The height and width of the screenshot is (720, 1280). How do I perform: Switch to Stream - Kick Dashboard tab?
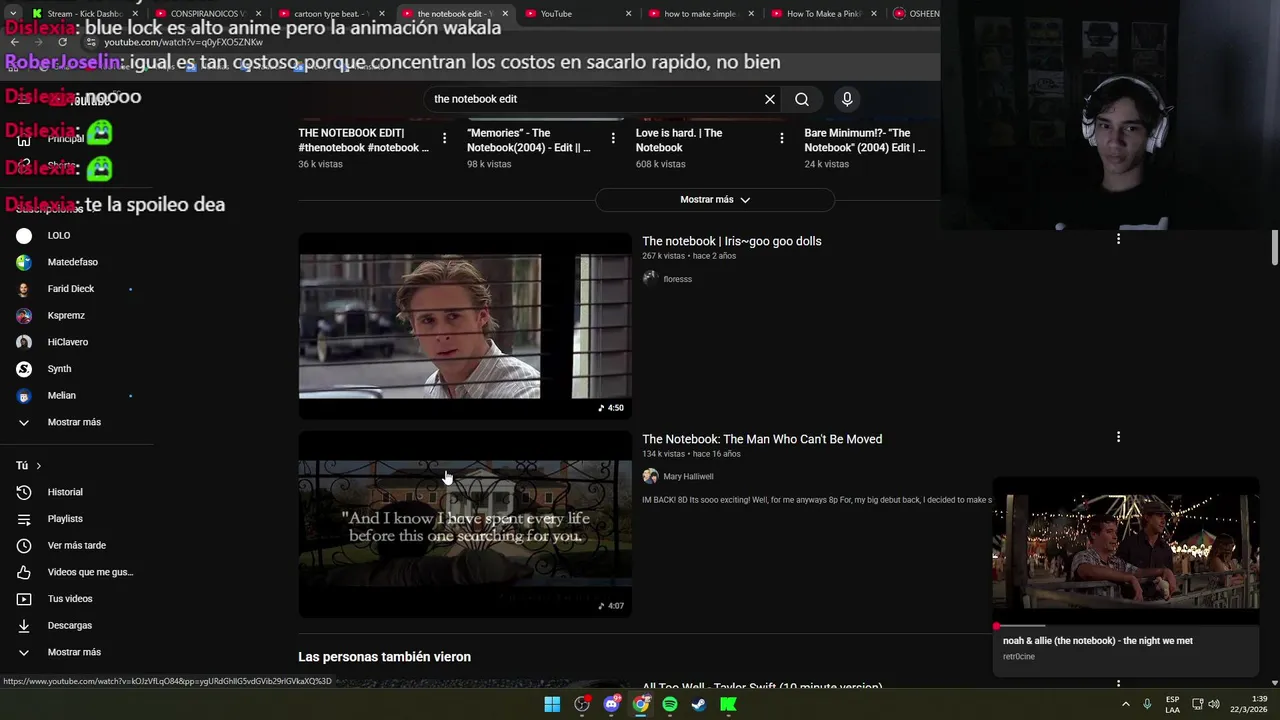pyautogui.click(x=86, y=14)
